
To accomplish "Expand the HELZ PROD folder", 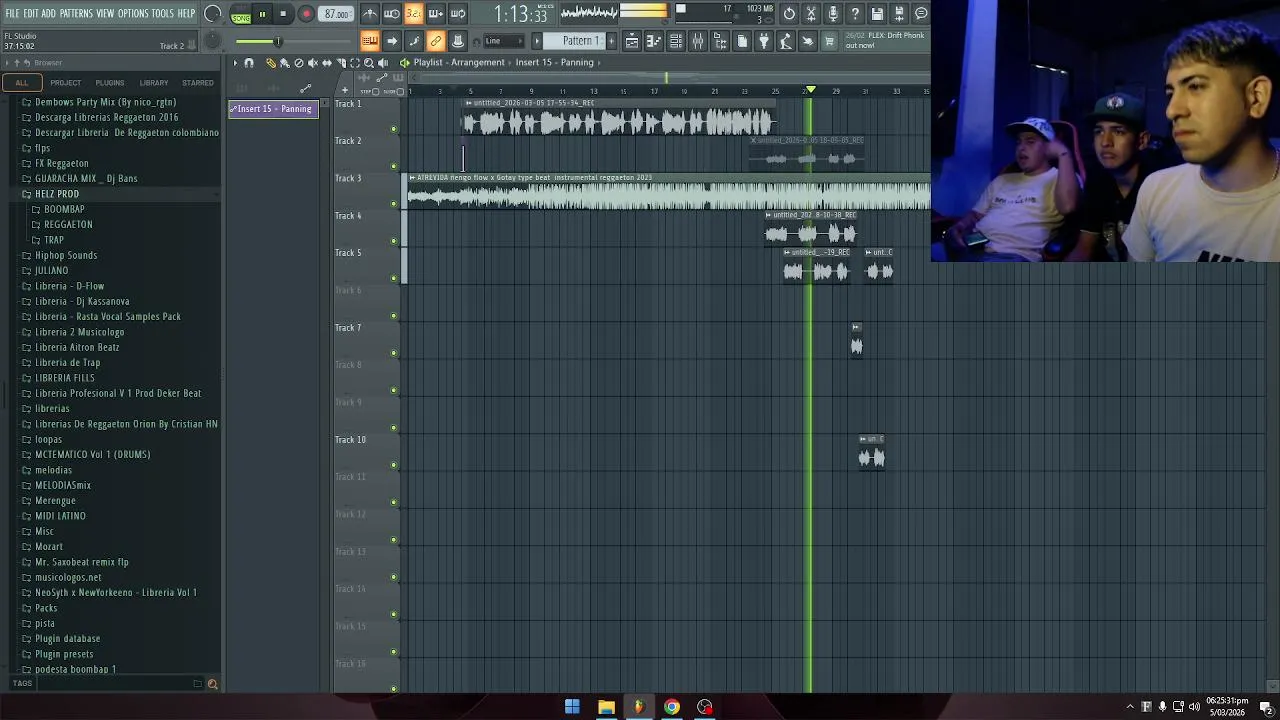I will tap(56, 194).
